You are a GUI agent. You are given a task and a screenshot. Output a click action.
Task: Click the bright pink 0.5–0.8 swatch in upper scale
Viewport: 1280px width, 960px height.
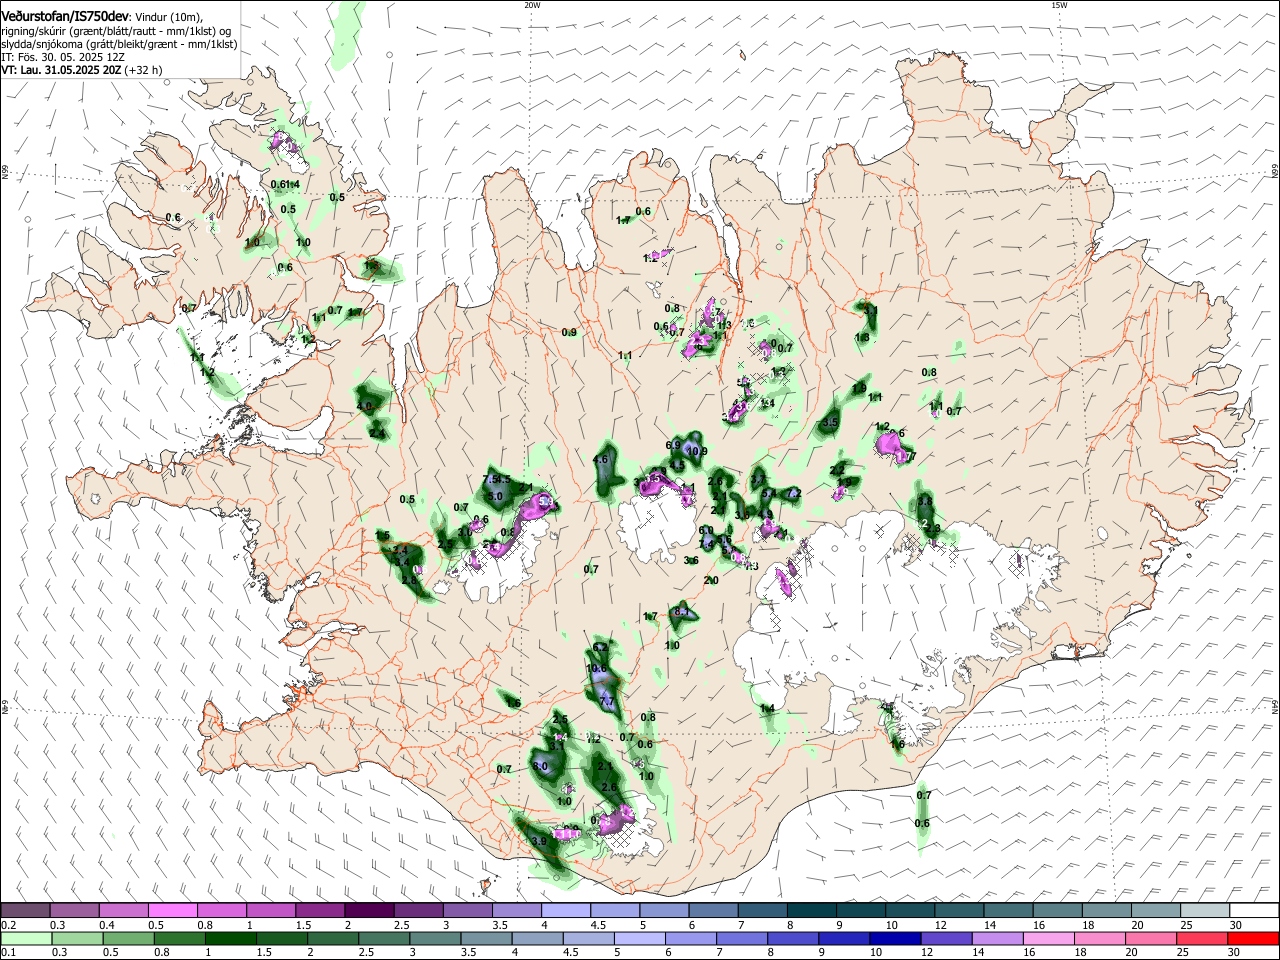pyautogui.click(x=172, y=911)
